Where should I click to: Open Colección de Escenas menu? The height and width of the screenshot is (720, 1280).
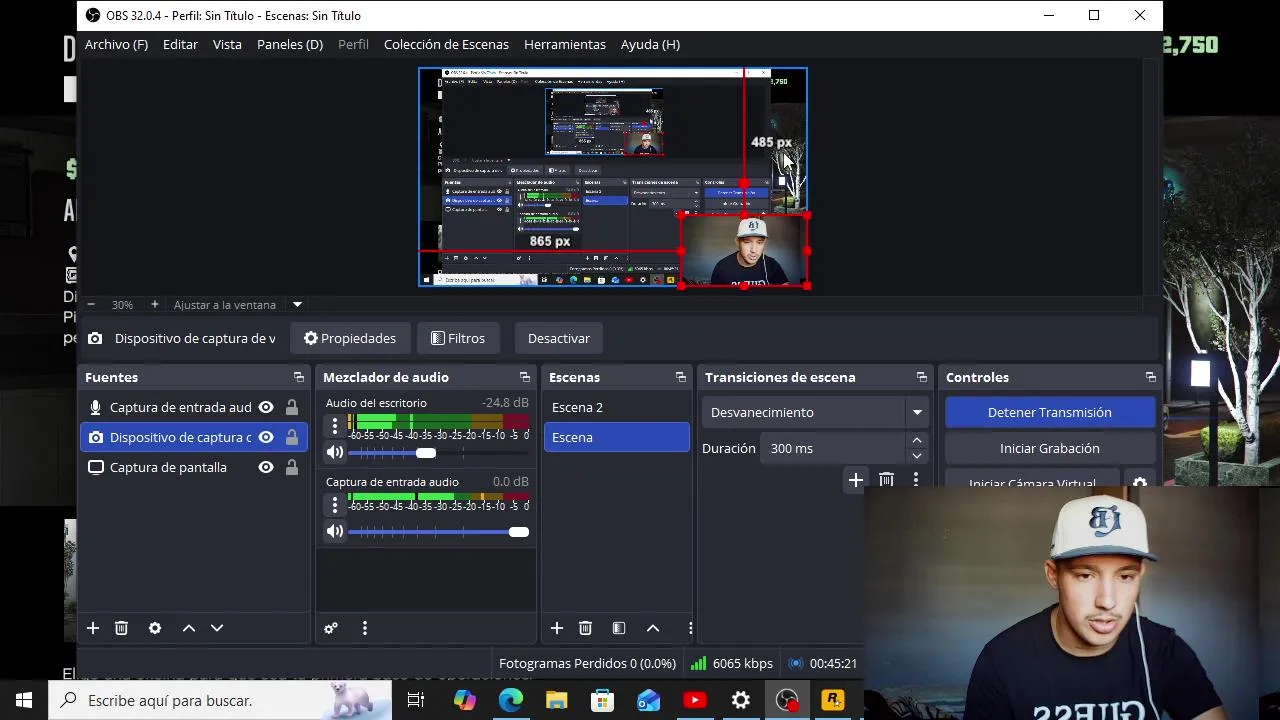click(x=446, y=44)
